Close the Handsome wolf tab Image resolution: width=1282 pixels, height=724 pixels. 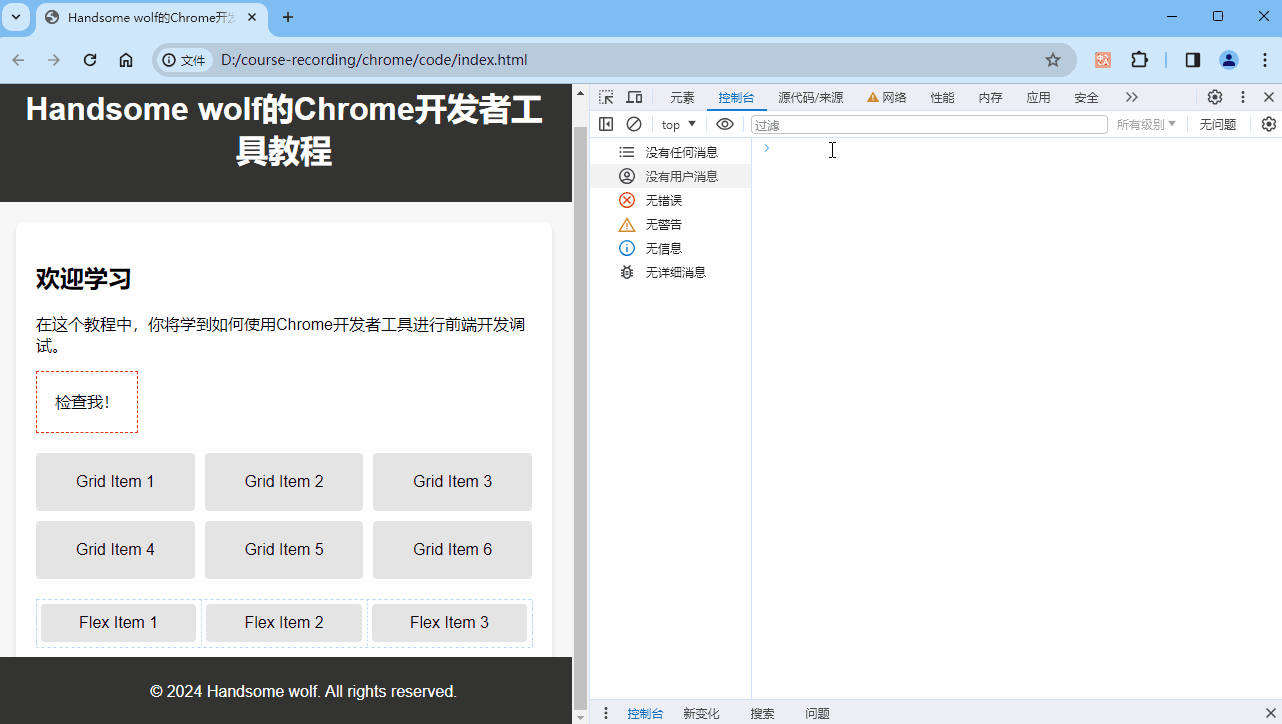(252, 17)
